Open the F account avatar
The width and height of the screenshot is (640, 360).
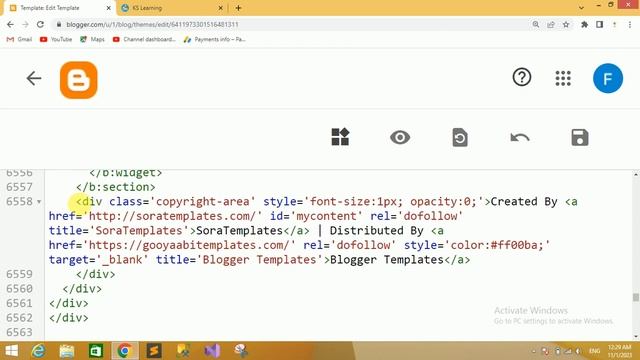608,78
